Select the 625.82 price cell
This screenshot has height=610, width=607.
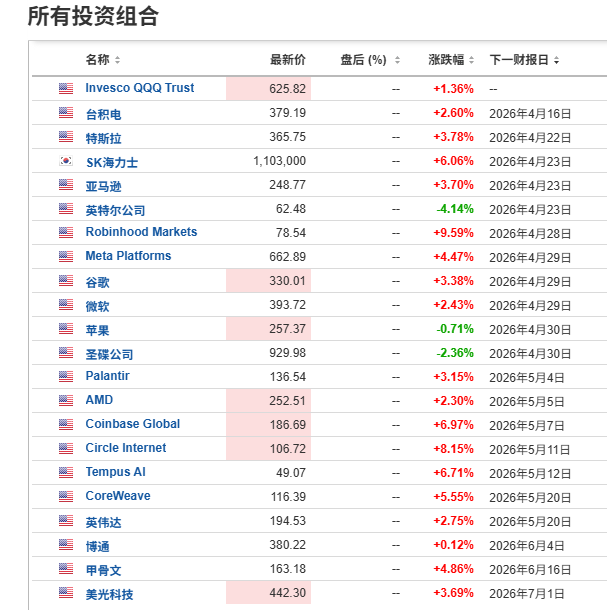click(x=268, y=89)
